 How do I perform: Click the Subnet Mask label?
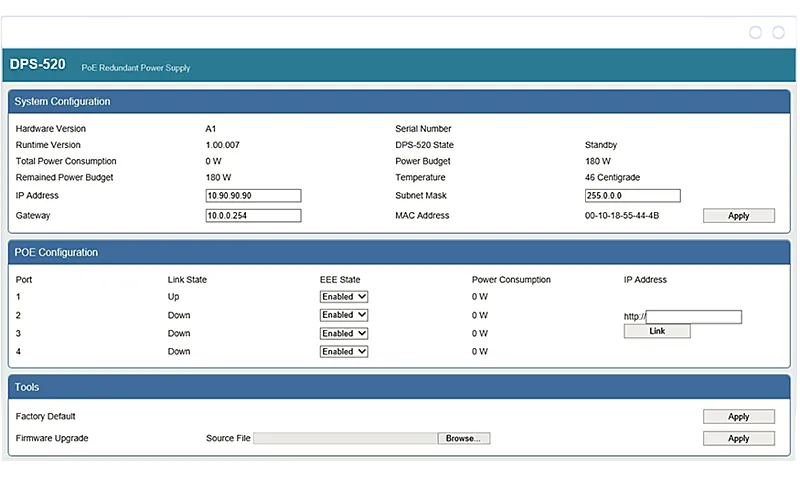[x=420, y=196]
